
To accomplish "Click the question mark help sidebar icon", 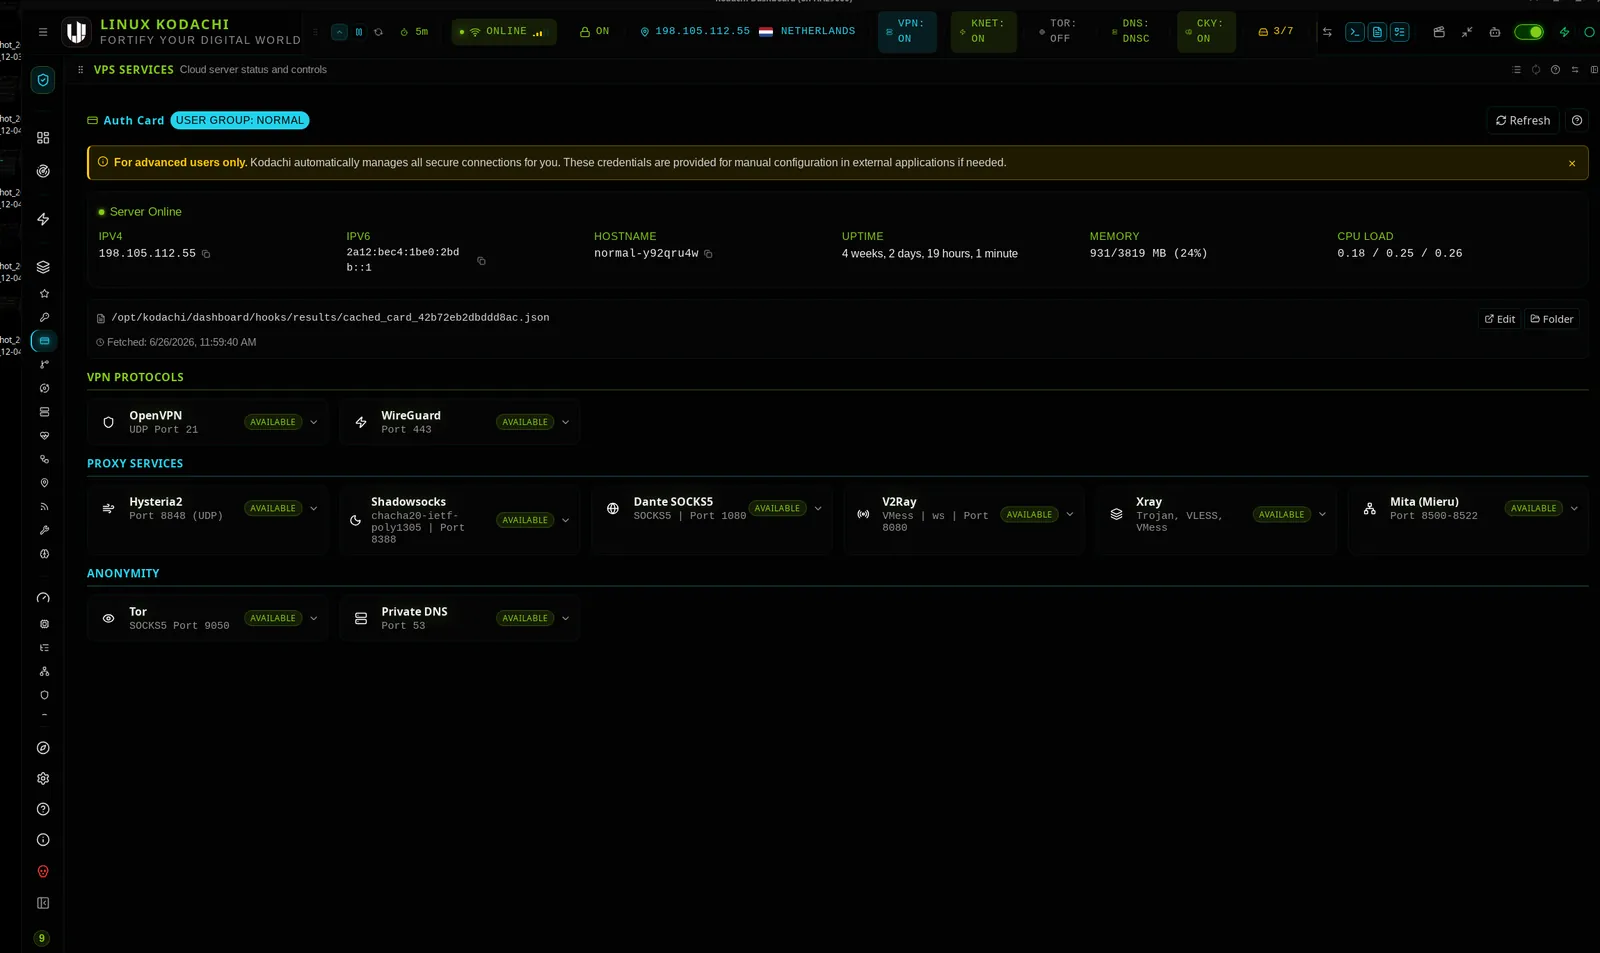I will [x=43, y=810].
